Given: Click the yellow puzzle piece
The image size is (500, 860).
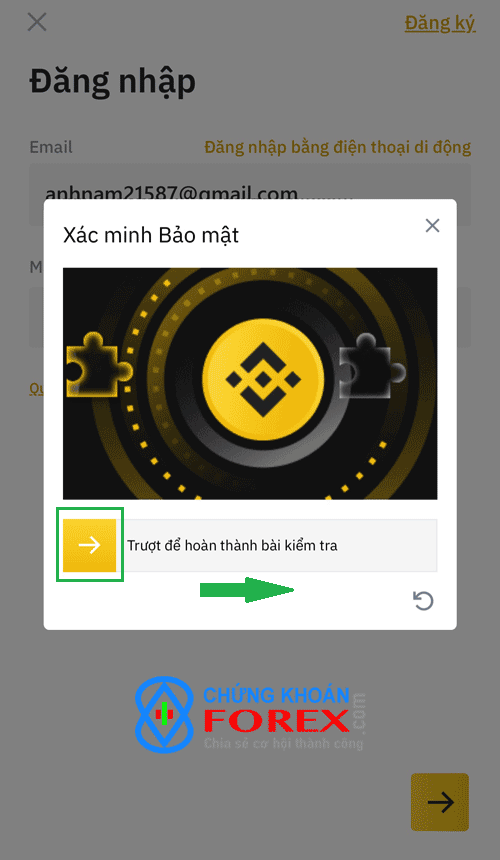Looking at the screenshot, I should [99, 364].
